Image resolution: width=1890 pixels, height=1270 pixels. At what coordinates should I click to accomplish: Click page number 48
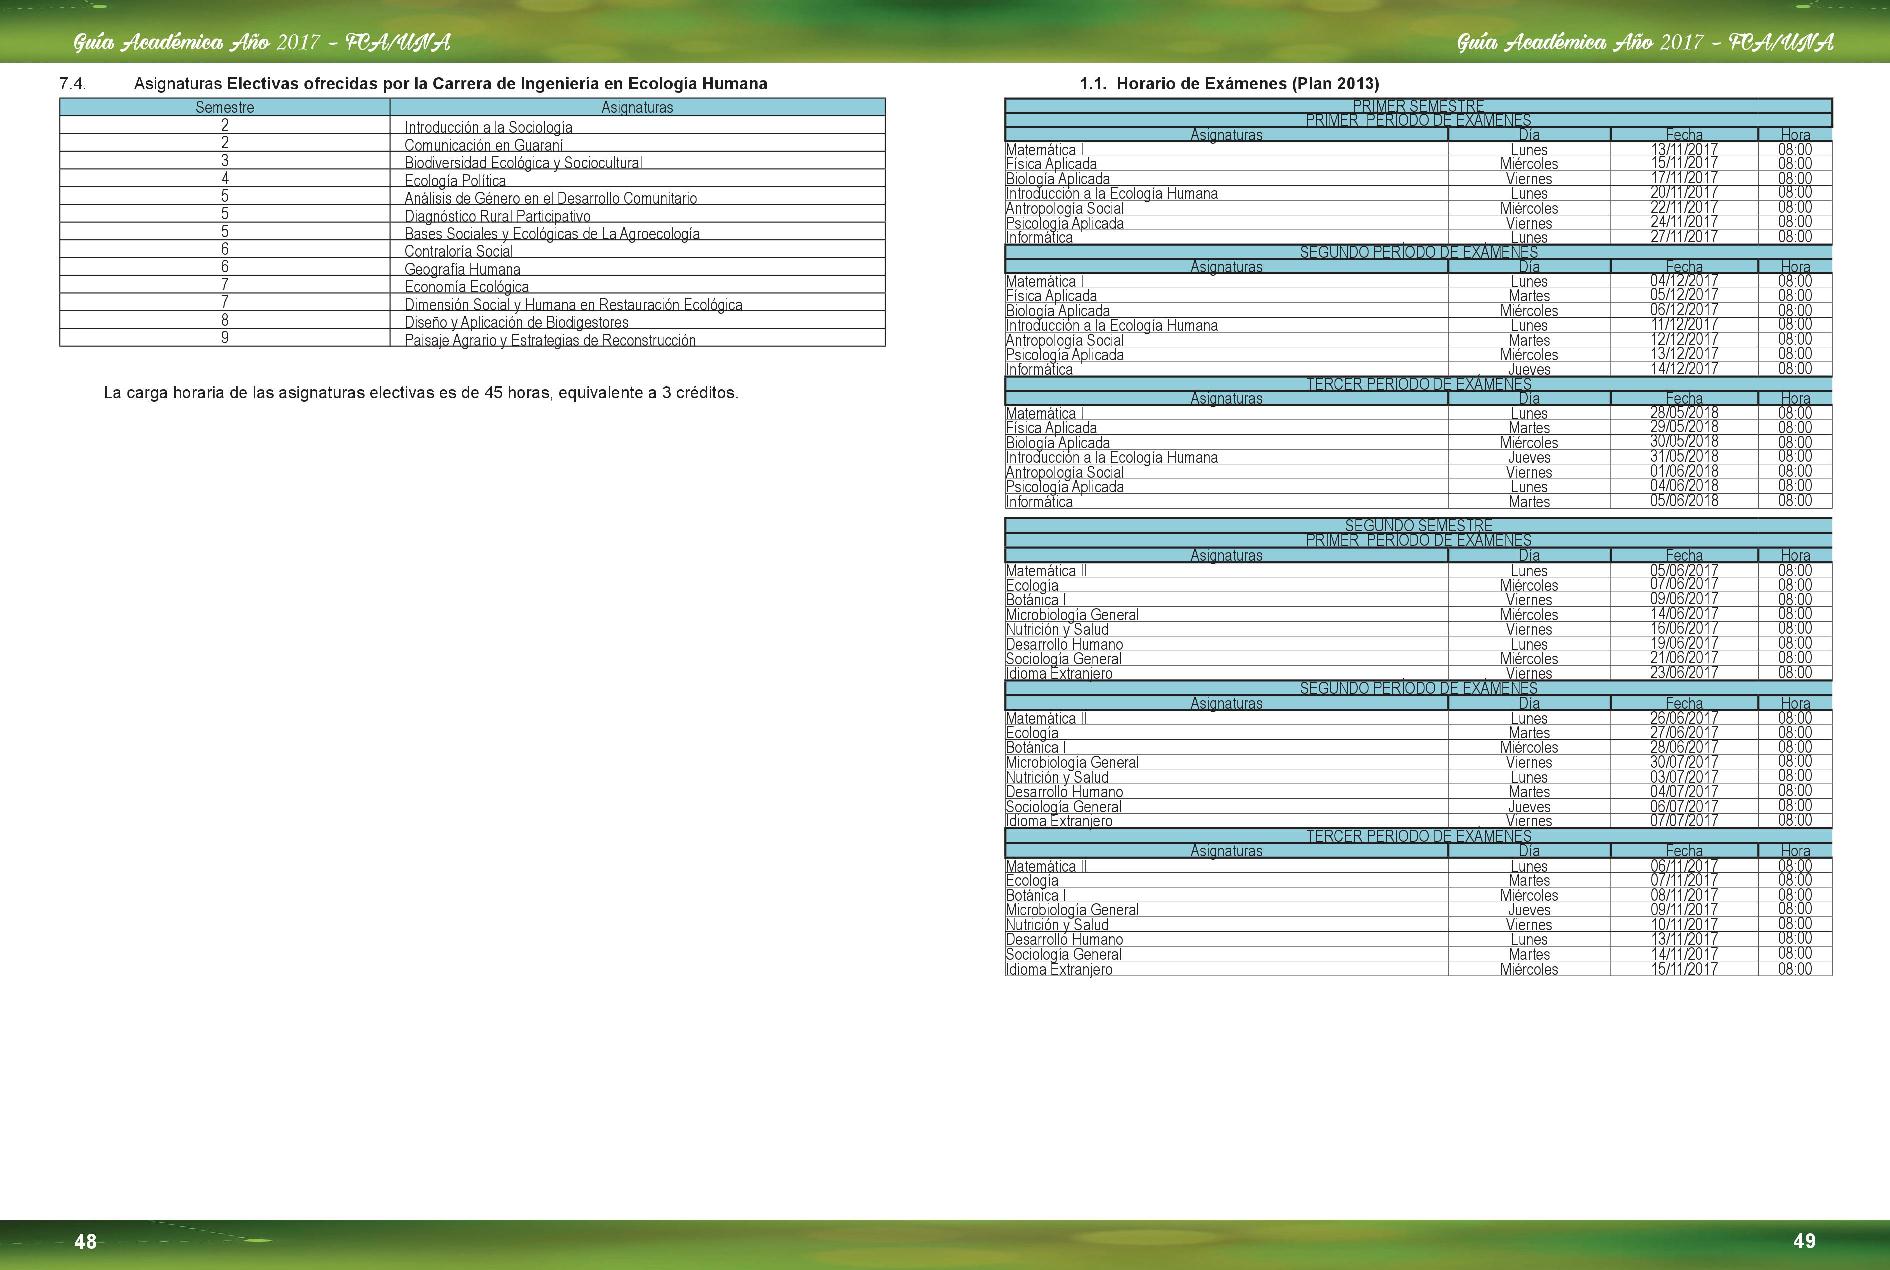click(x=86, y=1241)
